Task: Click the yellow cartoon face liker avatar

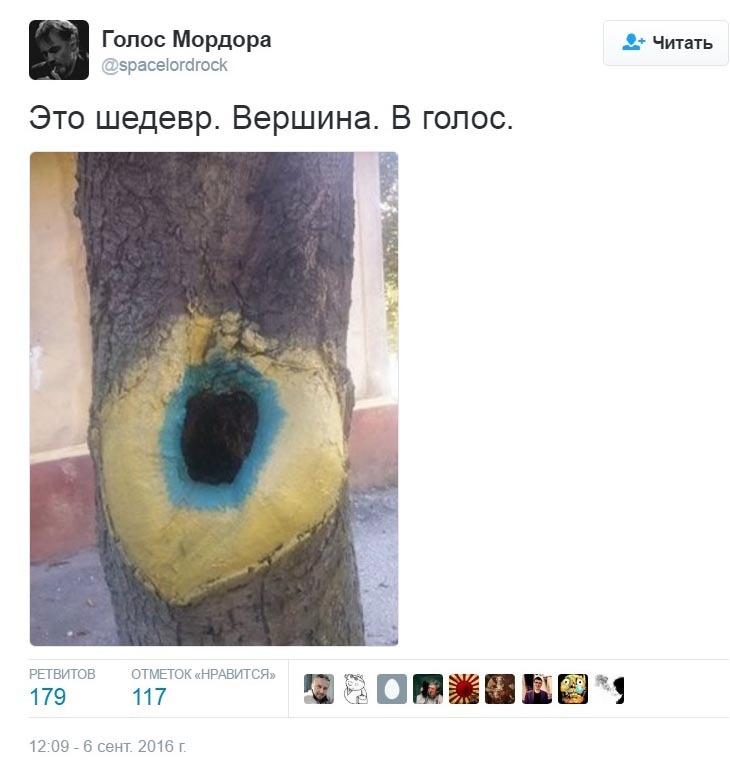Action: [573, 689]
